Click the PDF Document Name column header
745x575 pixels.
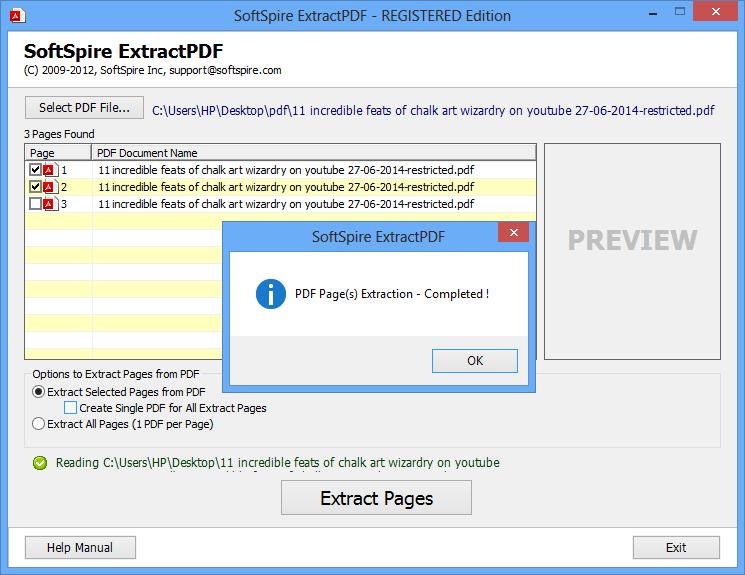314,153
